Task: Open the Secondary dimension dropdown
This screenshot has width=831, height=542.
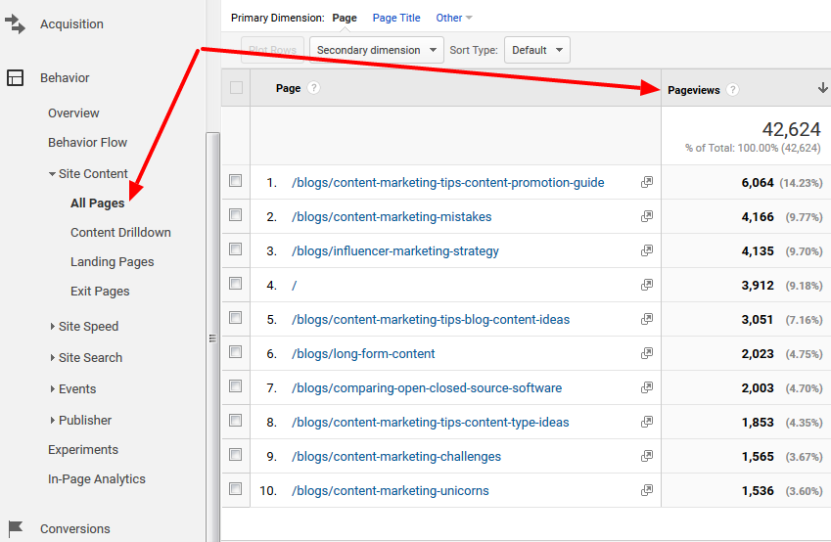Action: point(376,50)
